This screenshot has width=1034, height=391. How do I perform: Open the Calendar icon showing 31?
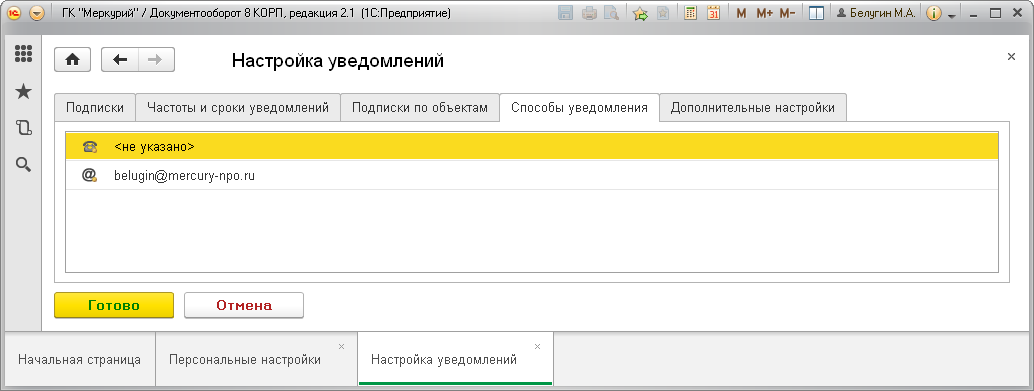tap(713, 13)
